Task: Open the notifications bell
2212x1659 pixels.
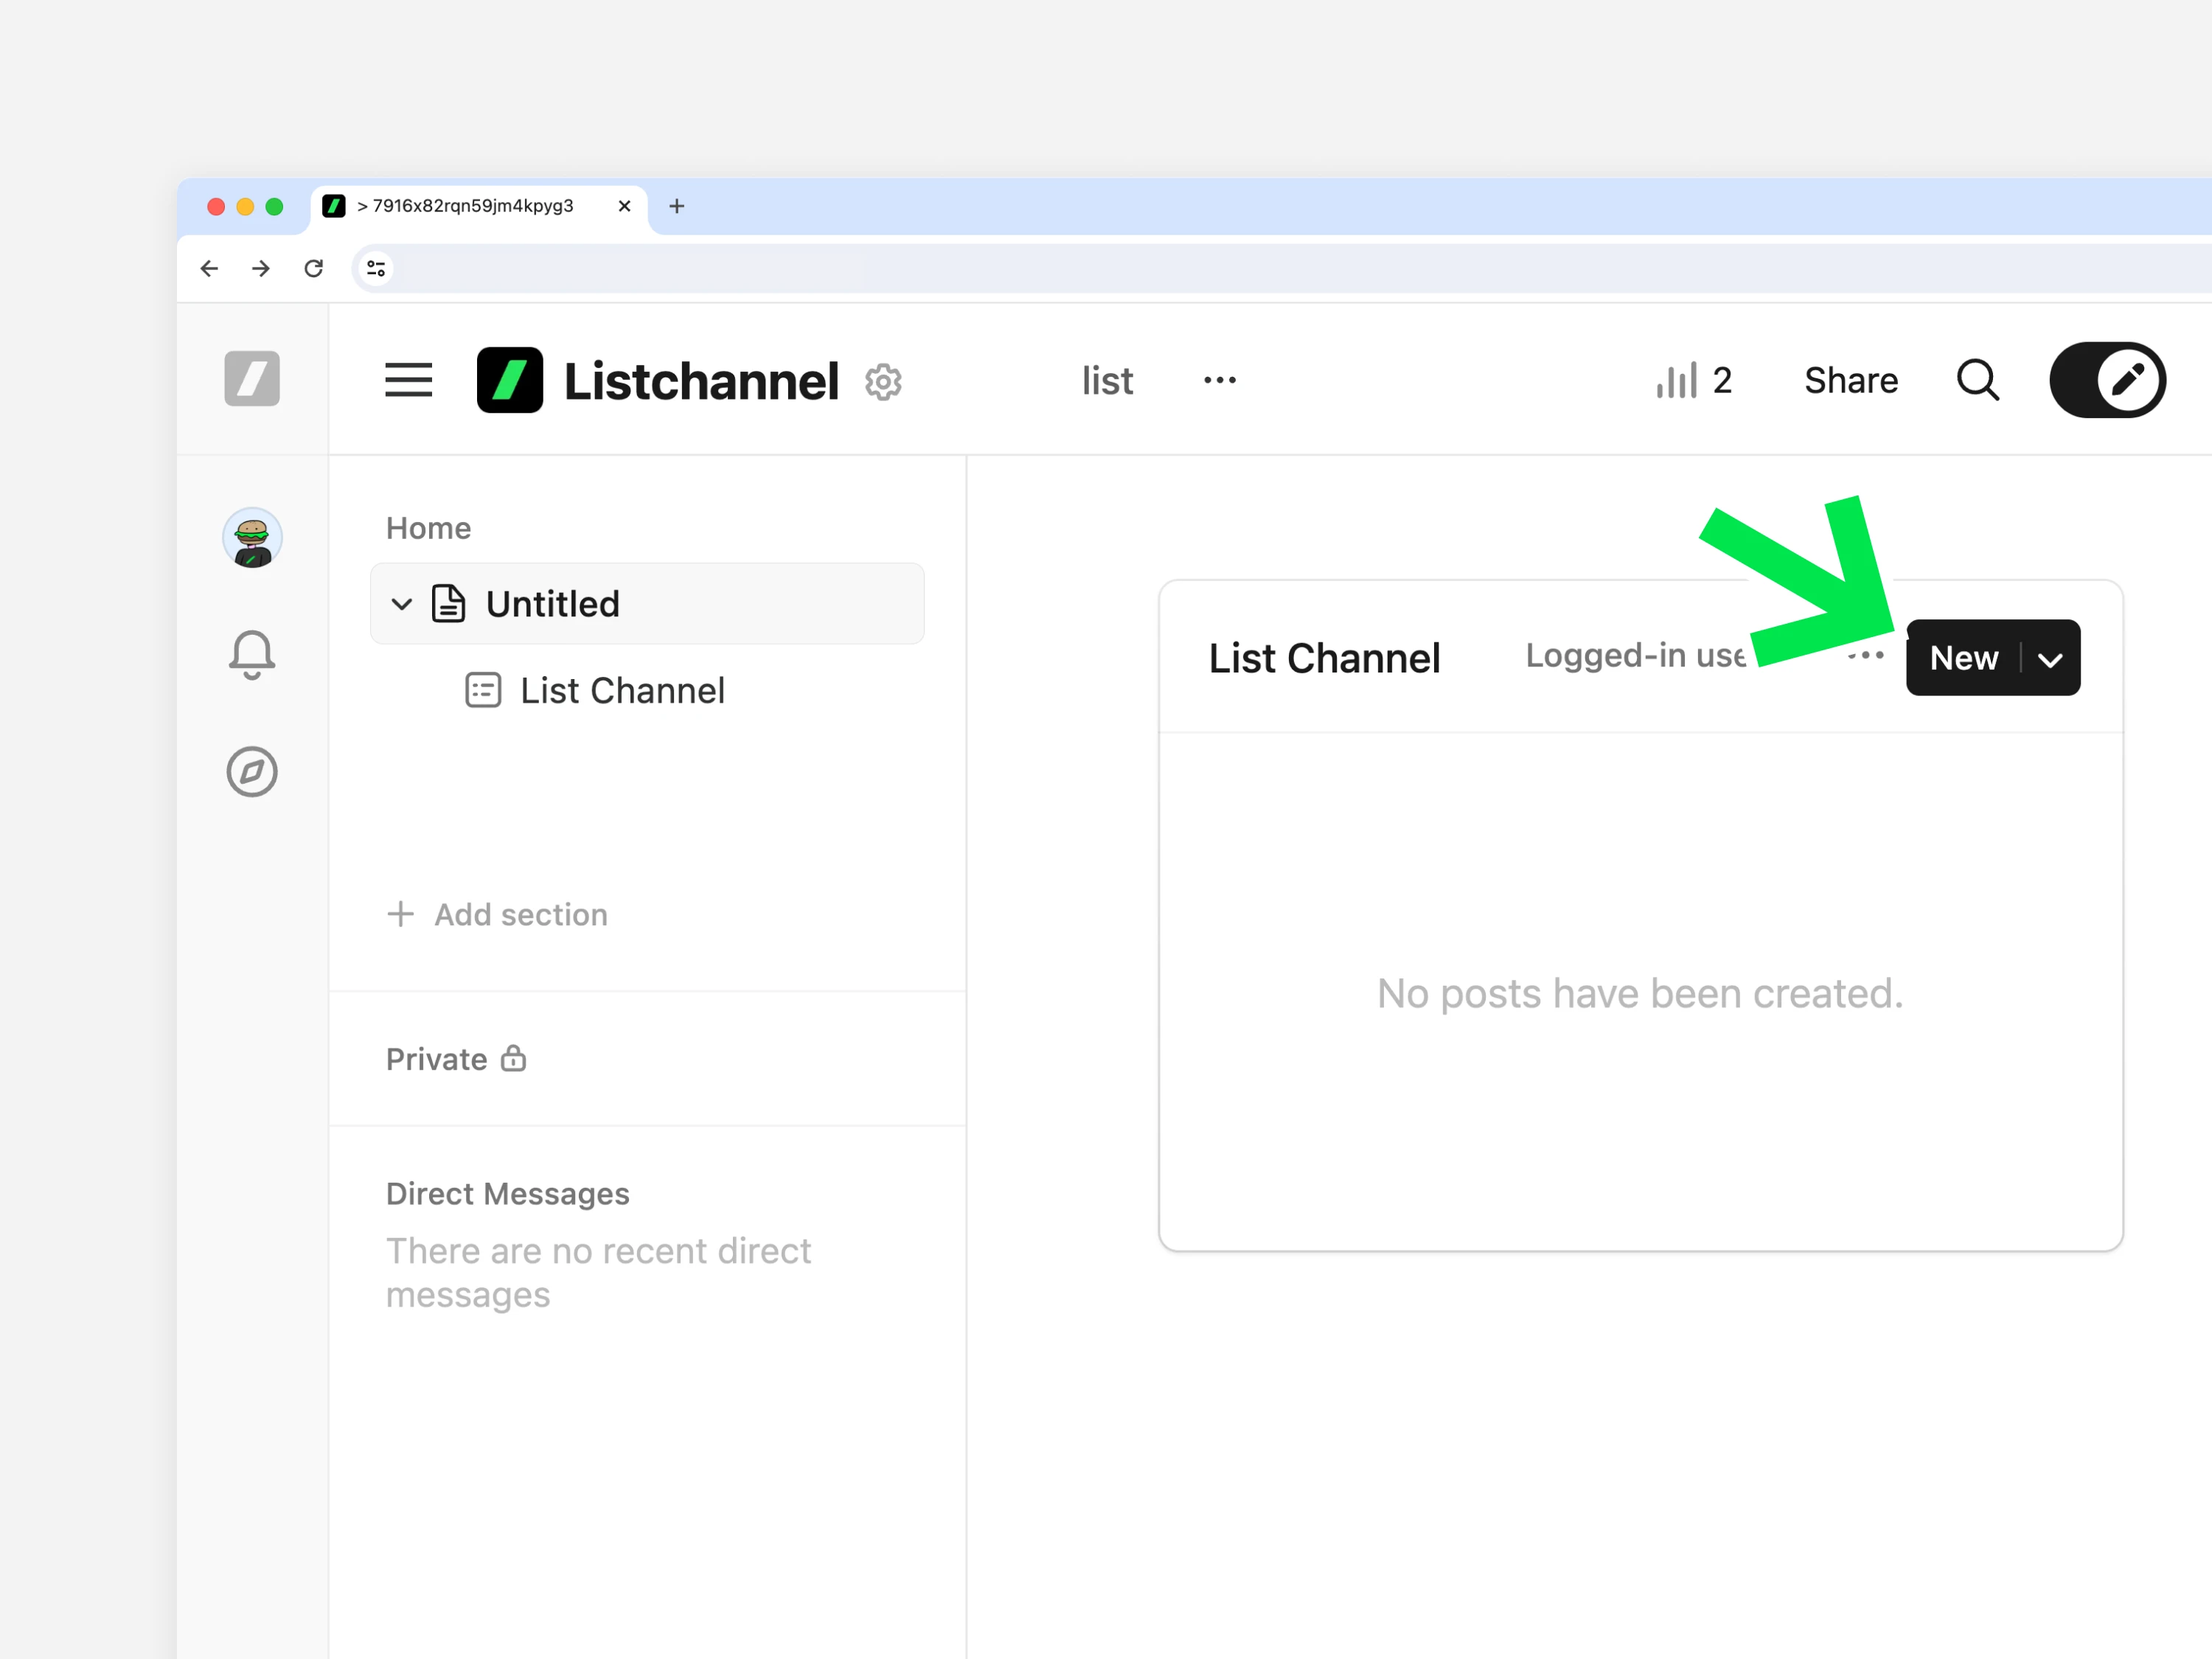Action: (x=252, y=655)
